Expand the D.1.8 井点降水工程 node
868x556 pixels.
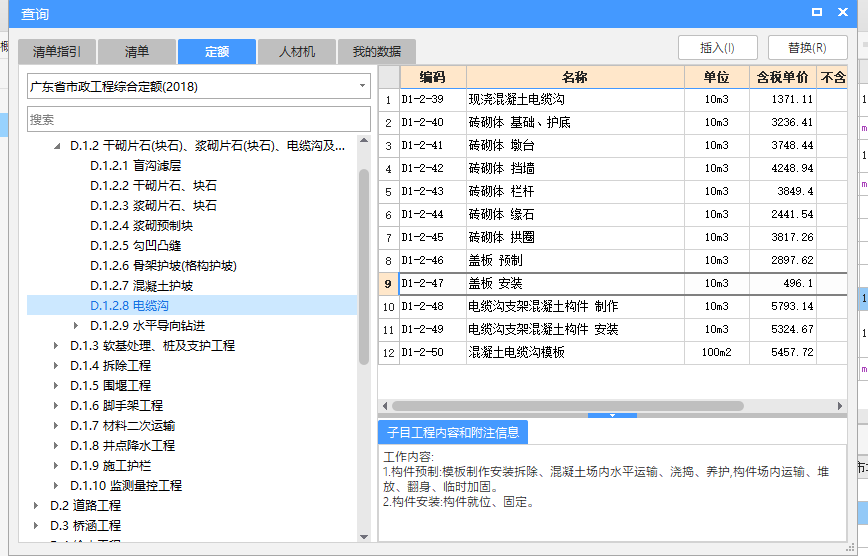click(x=56, y=445)
